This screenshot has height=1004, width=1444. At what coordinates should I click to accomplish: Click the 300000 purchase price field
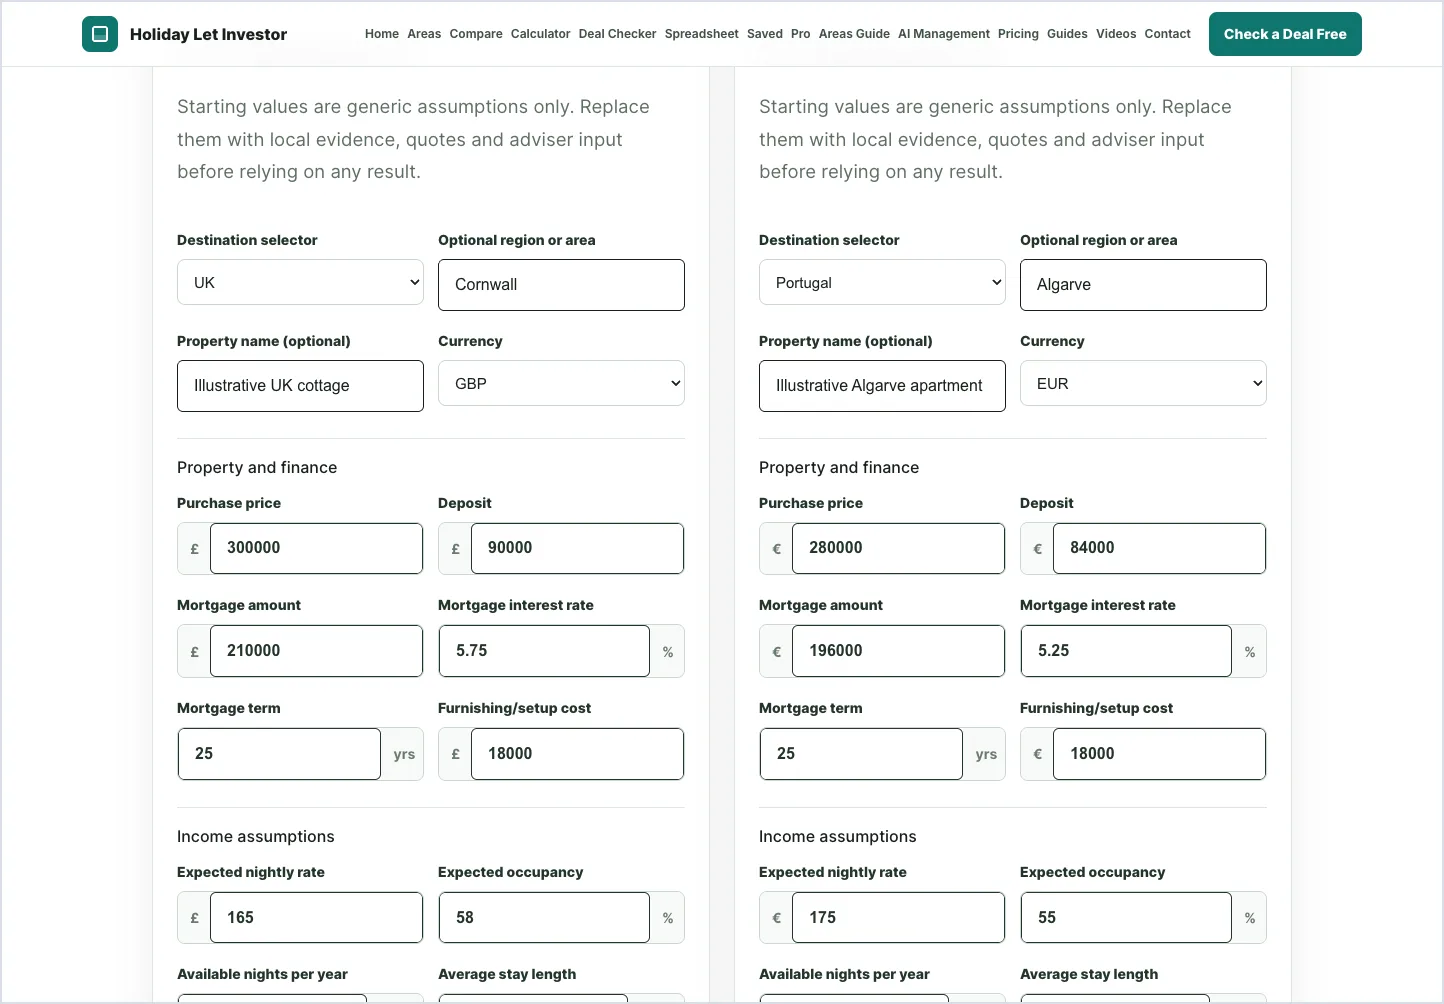click(x=316, y=548)
